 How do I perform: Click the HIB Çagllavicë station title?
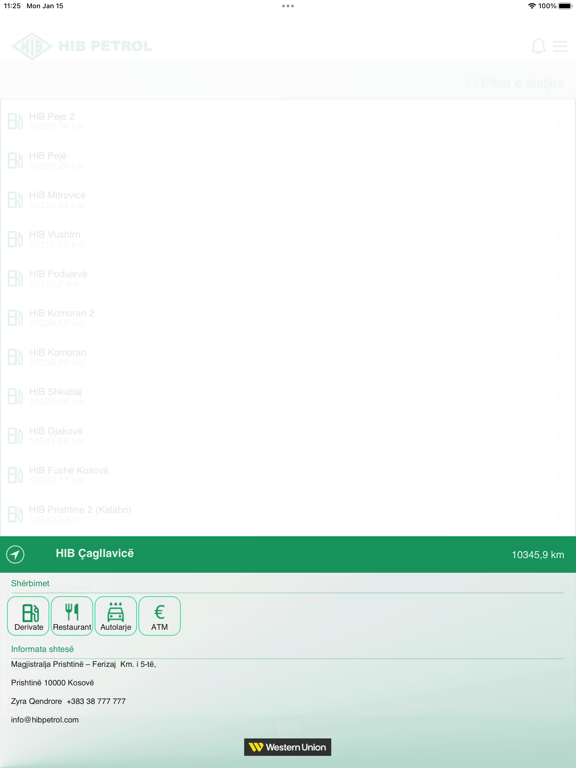pos(95,553)
